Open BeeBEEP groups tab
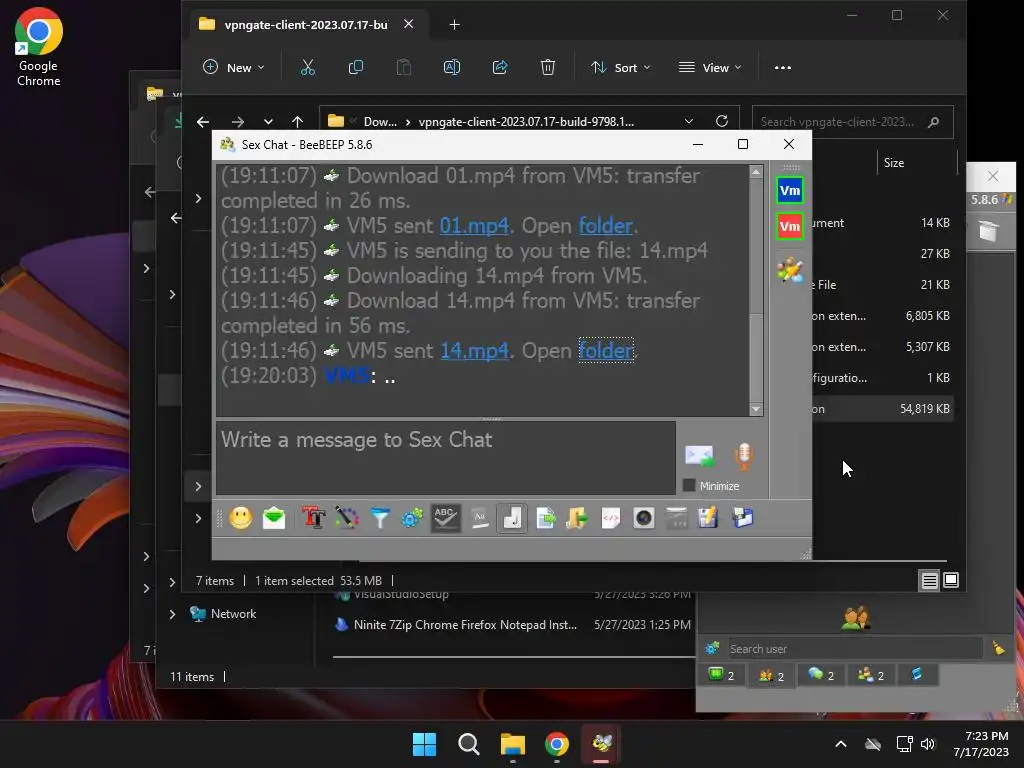The image size is (1024, 768). click(x=871, y=675)
